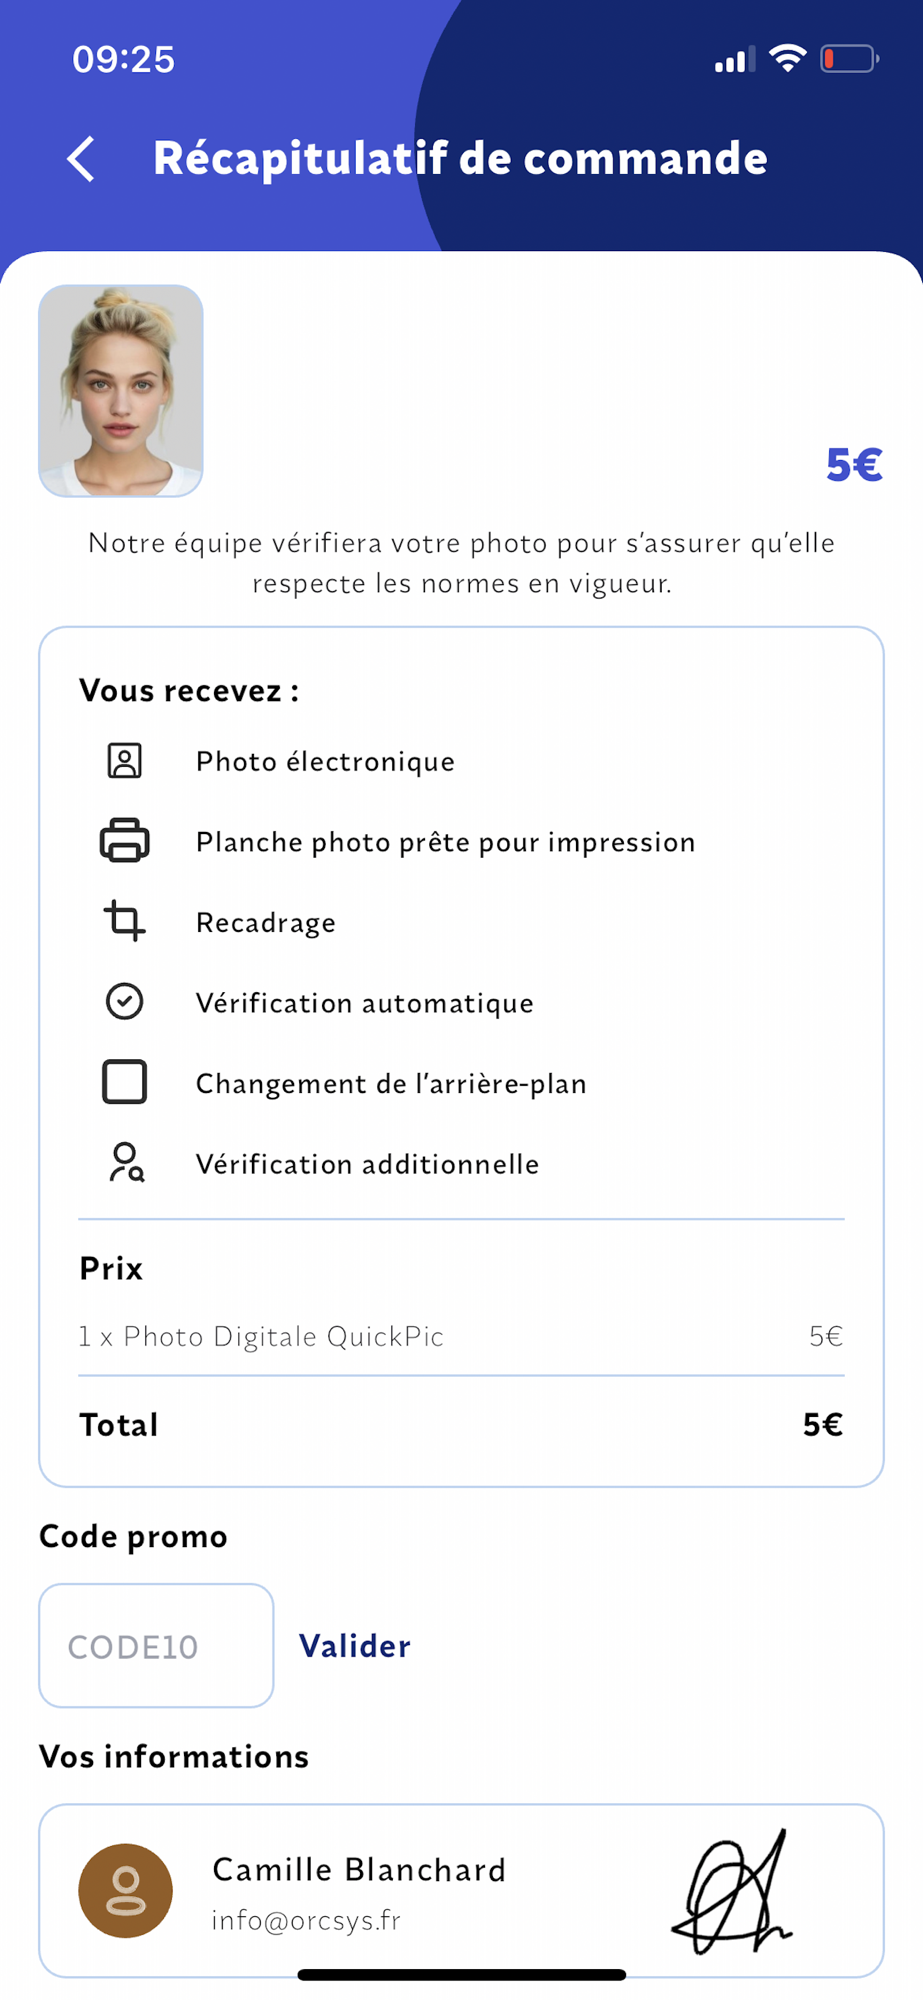Go back using the header chevron arrow
923x2000 pixels.
81,159
